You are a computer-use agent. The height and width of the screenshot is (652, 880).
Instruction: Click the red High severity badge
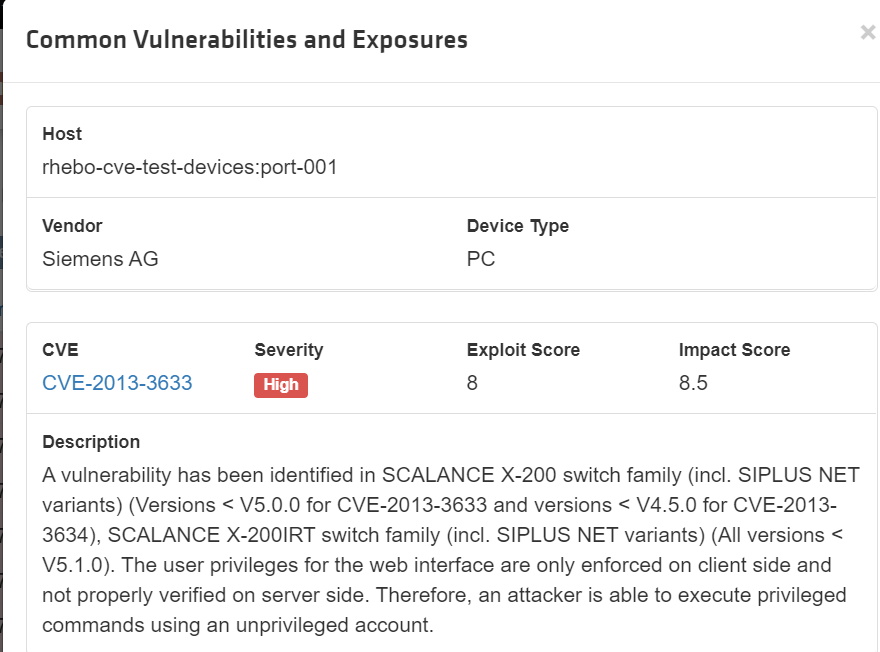[281, 385]
